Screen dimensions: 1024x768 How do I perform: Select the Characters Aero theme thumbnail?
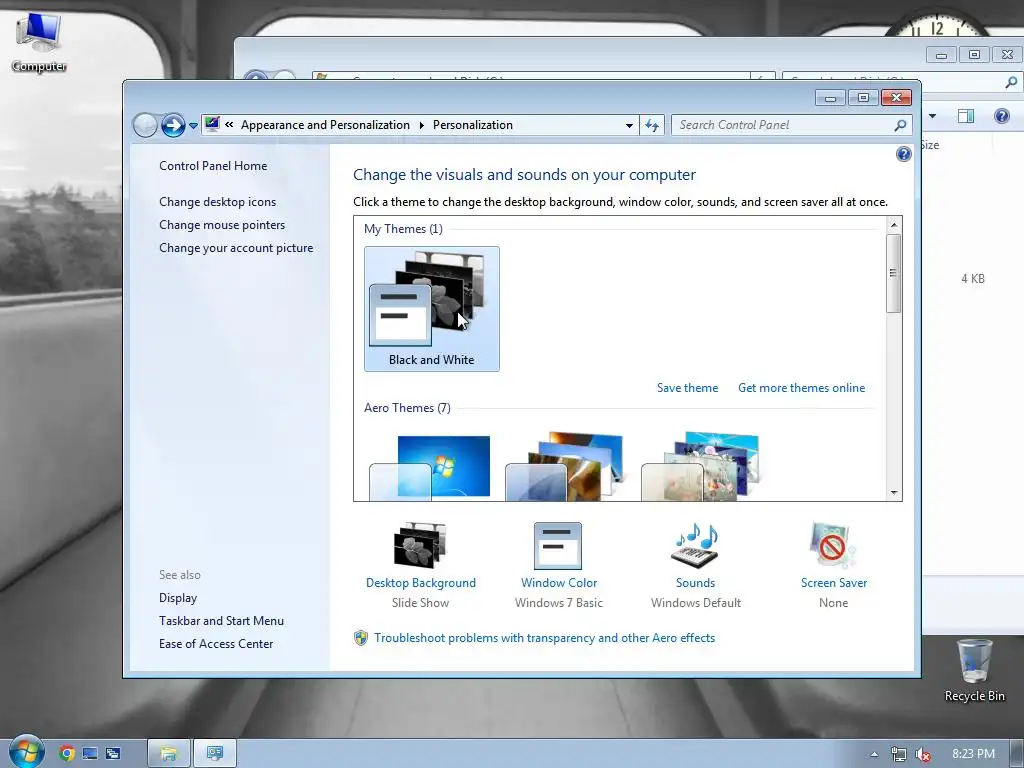[x=701, y=466]
